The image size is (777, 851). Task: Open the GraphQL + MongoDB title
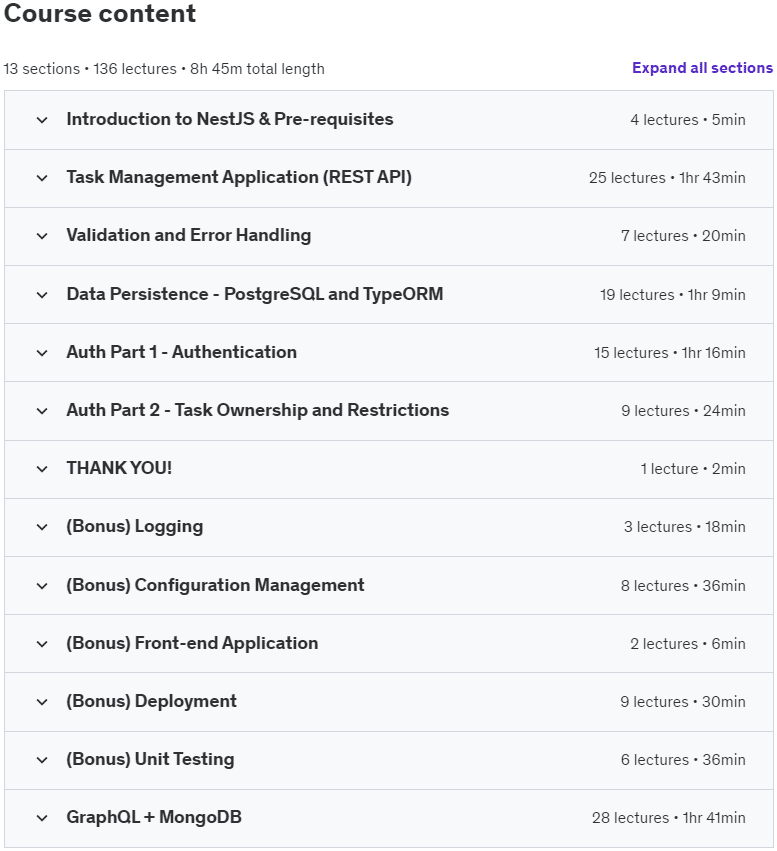(x=154, y=817)
